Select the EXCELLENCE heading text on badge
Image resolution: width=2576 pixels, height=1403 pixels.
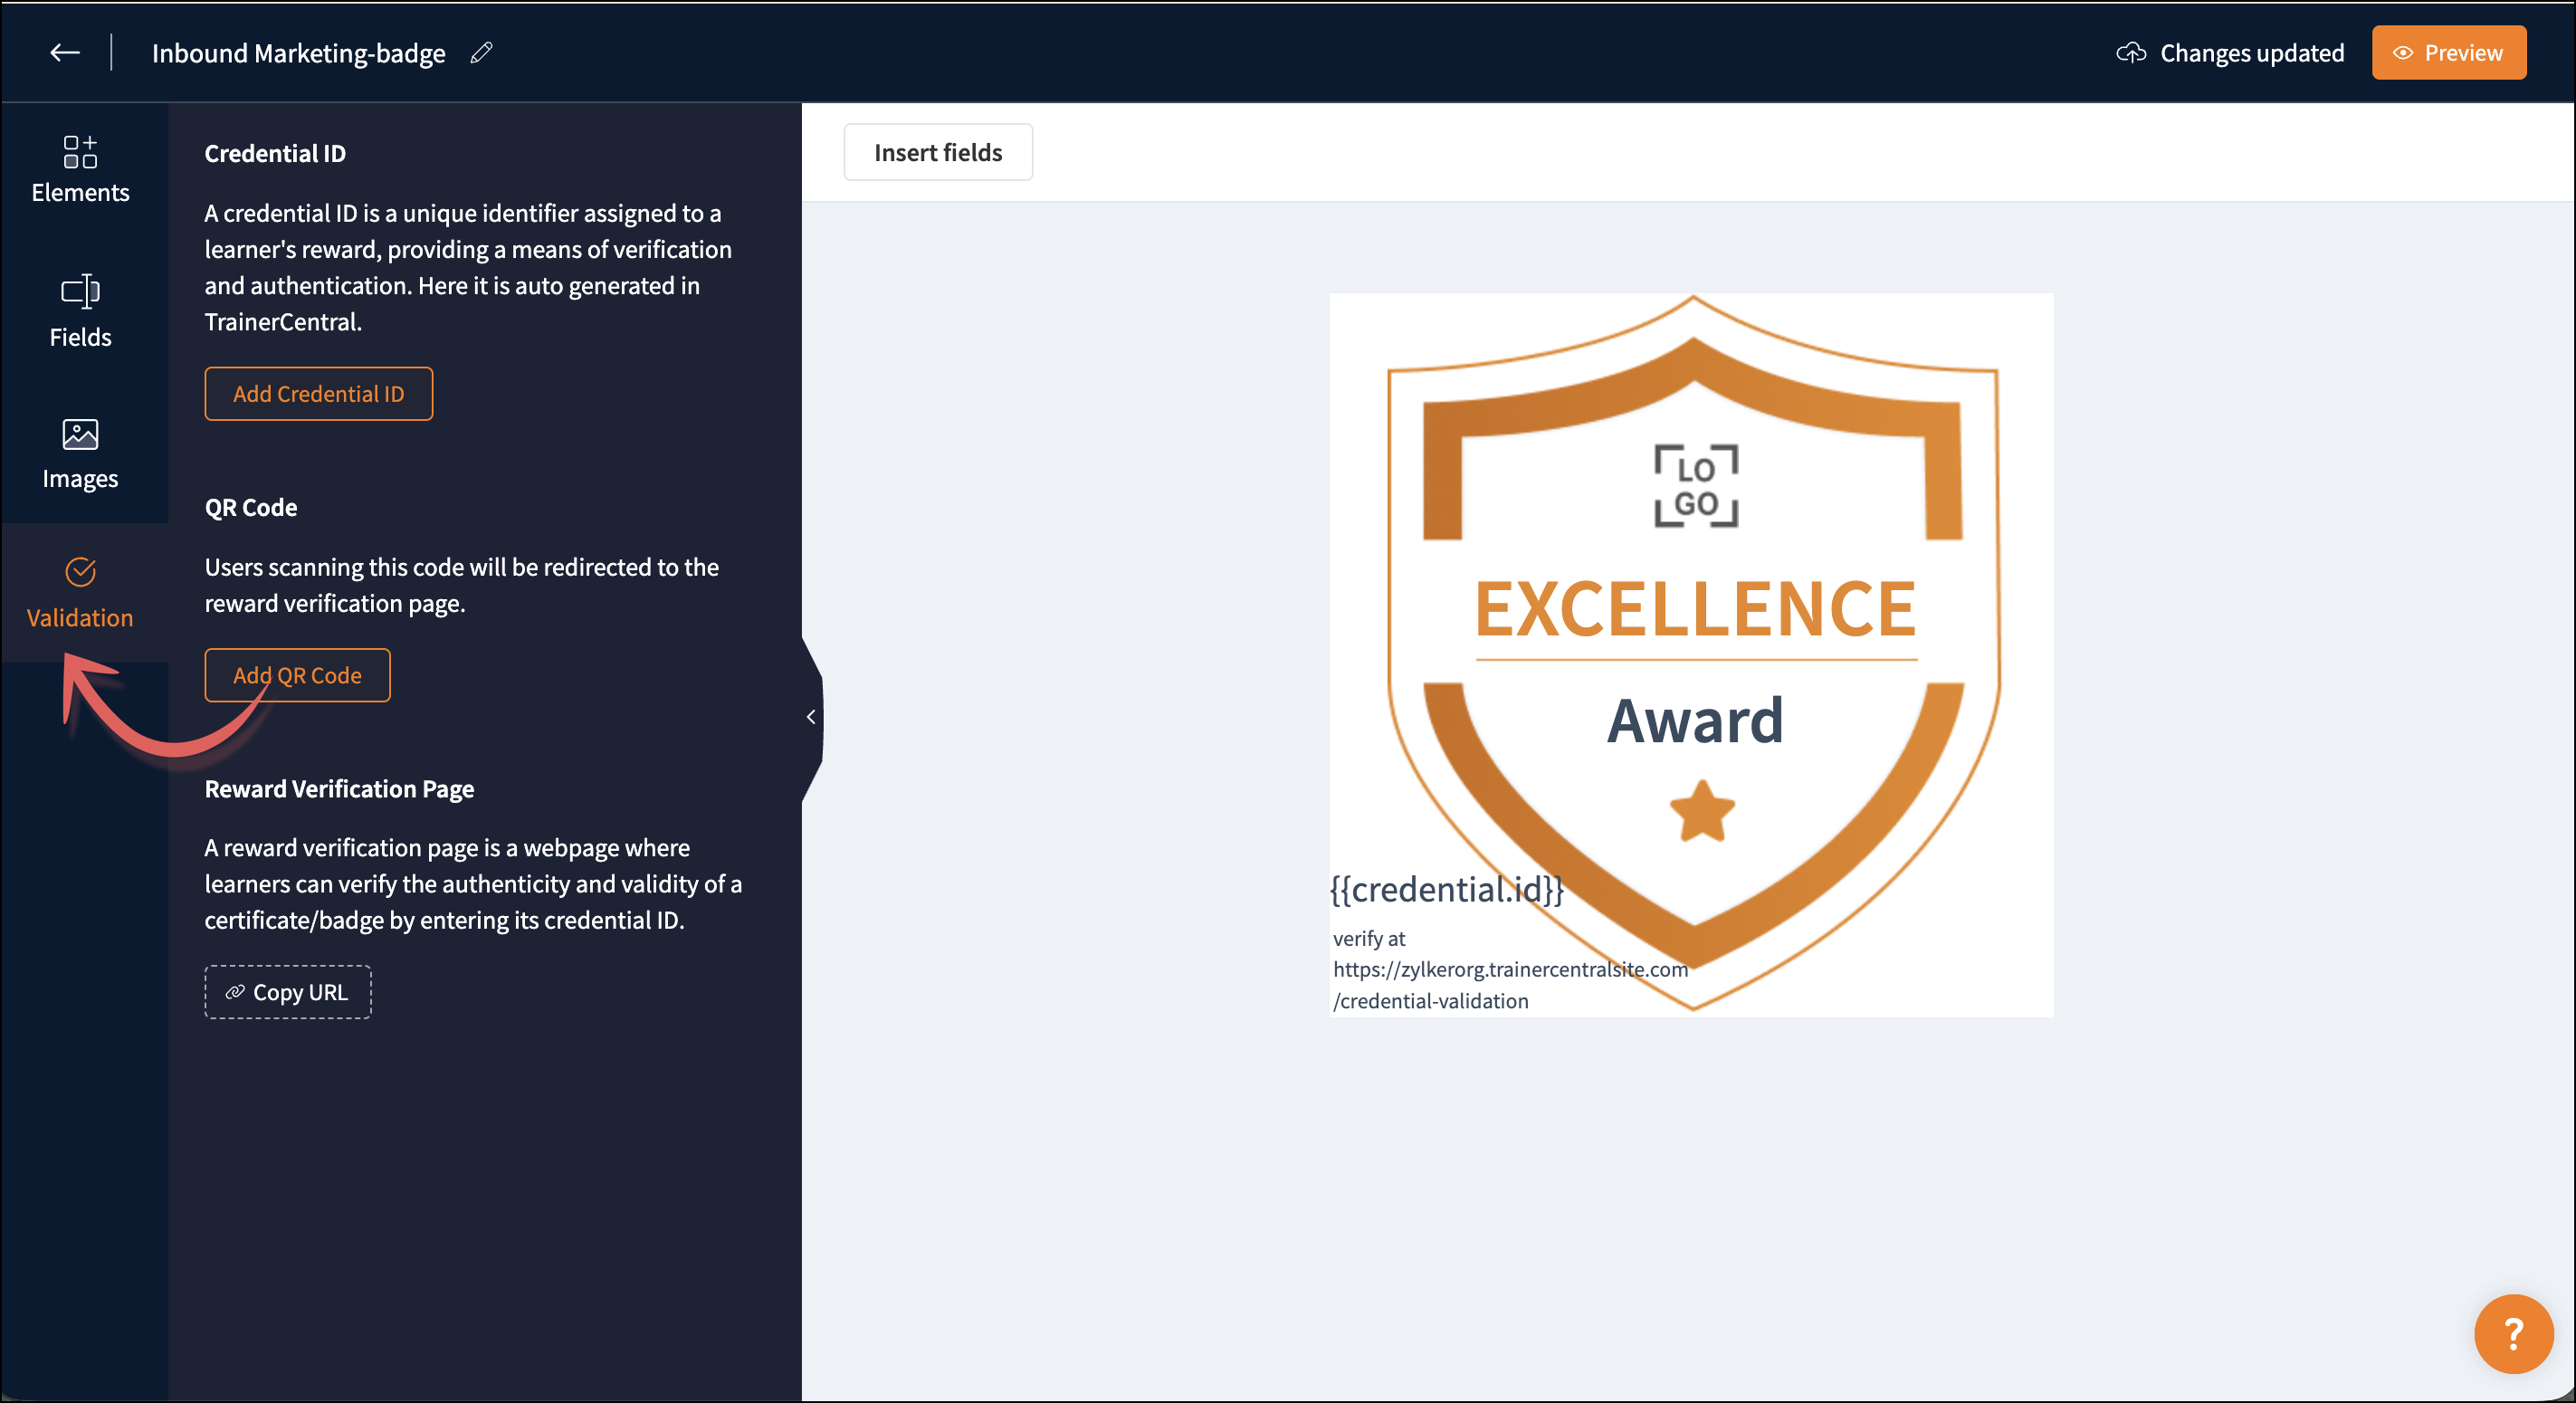(1695, 609)
